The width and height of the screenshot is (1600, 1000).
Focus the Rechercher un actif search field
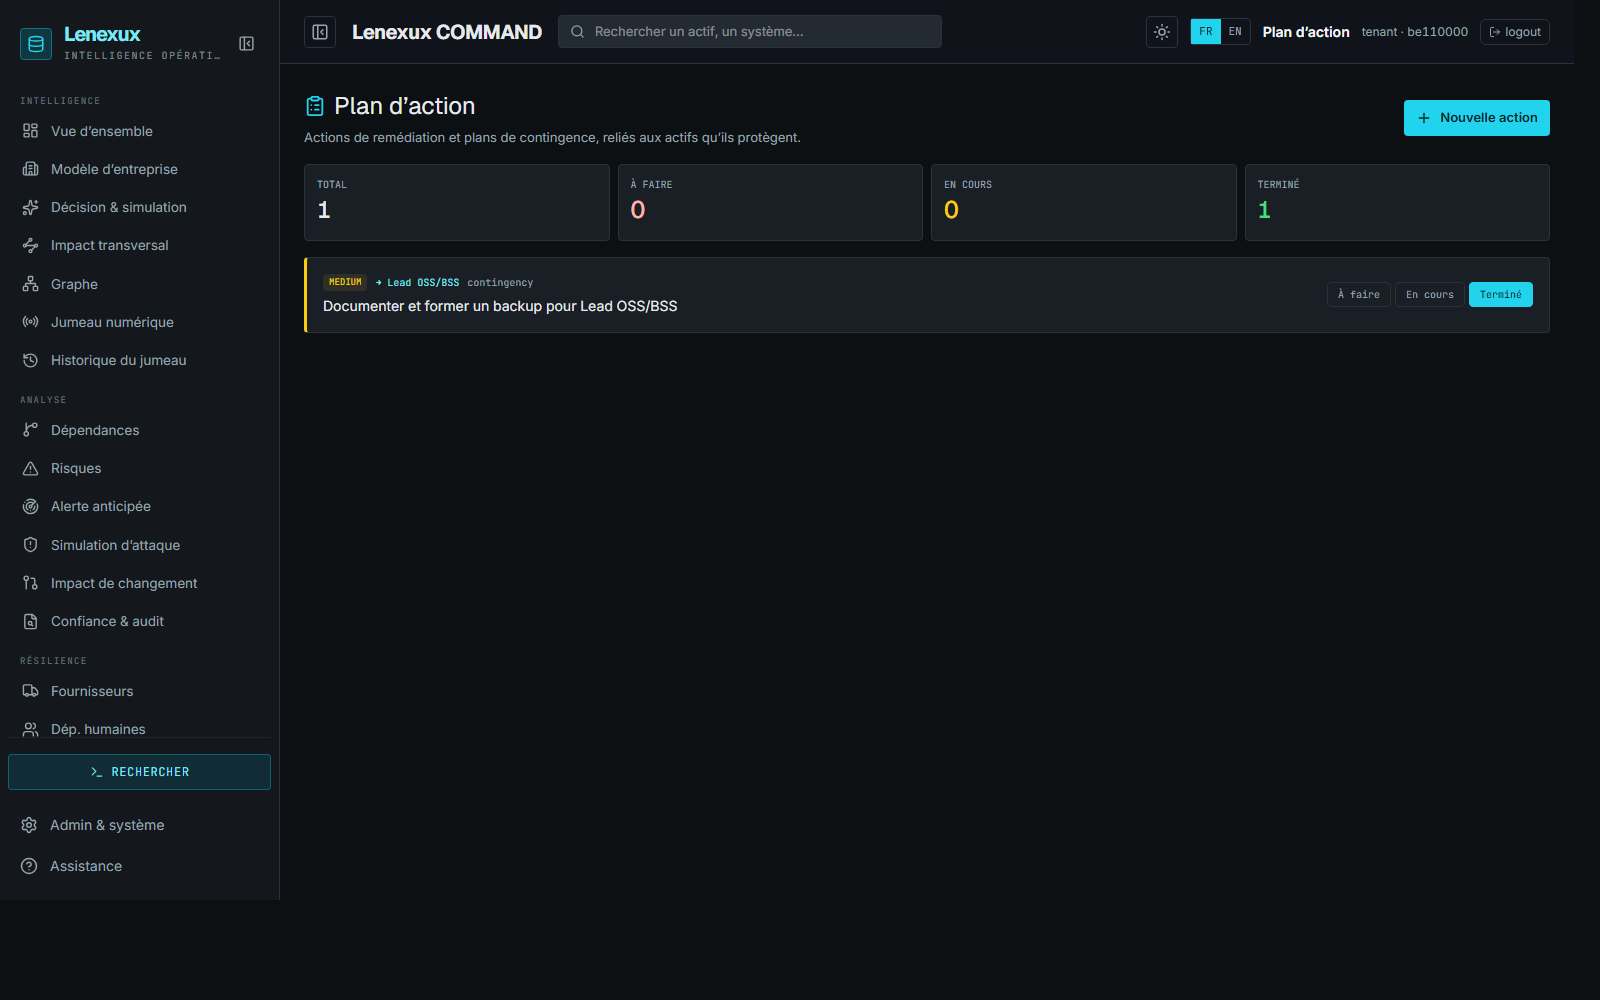click(x=750, y=32)
